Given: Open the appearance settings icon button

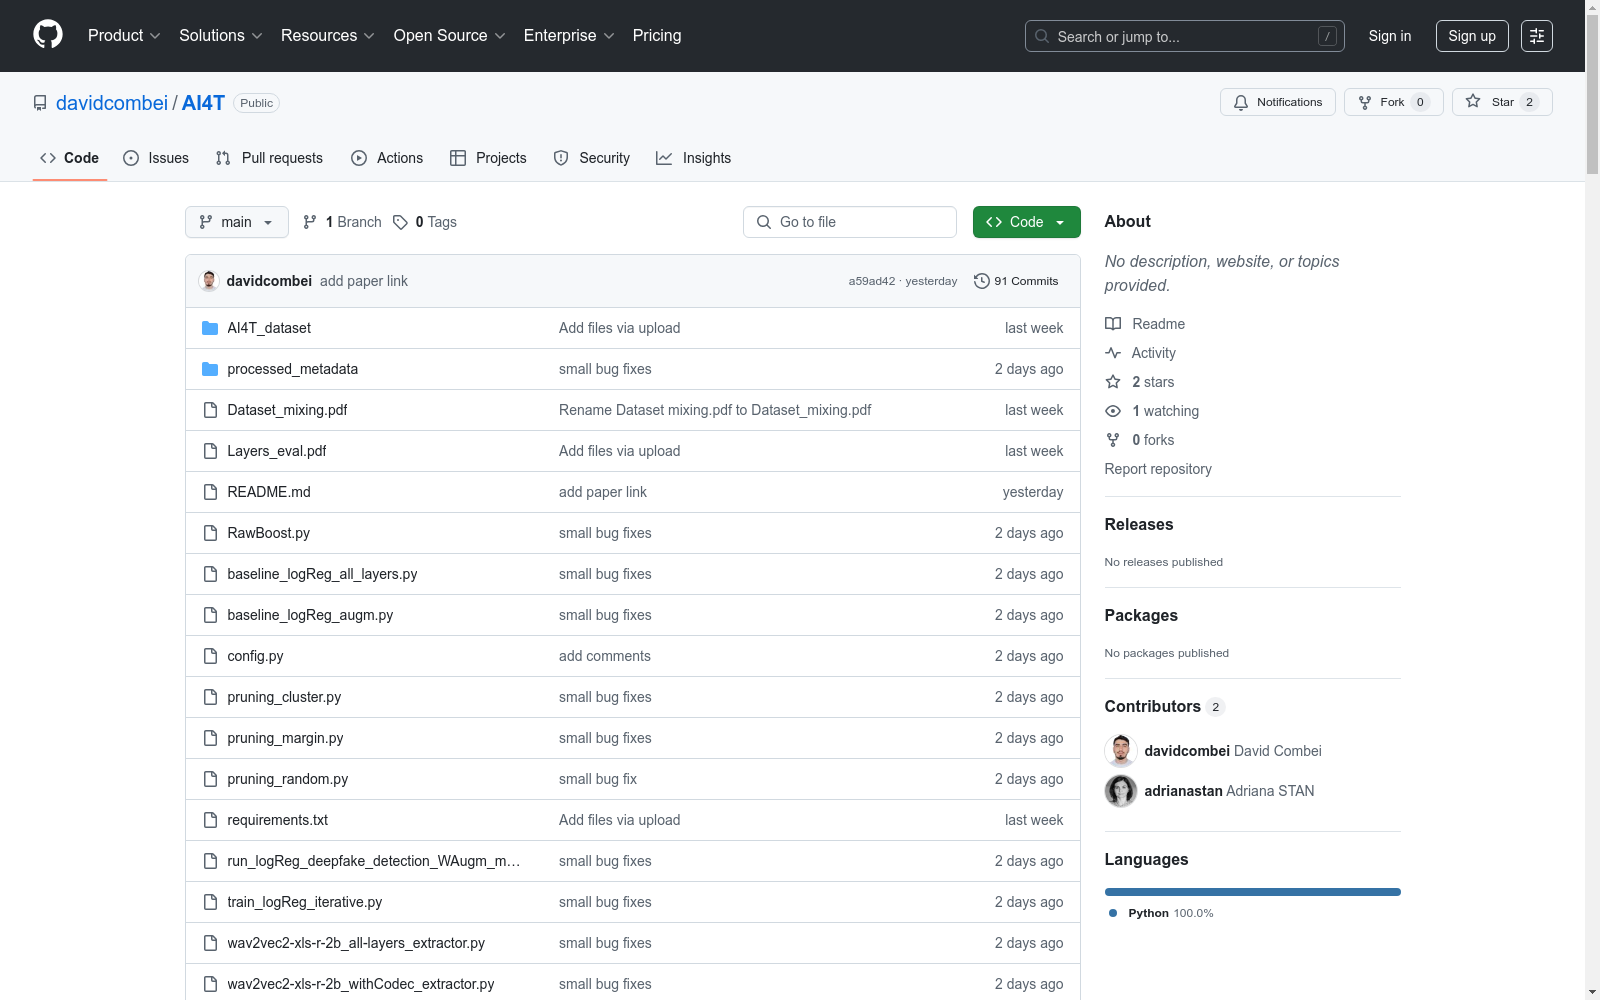Looking at the screenshot, I should pos(1537,36).
